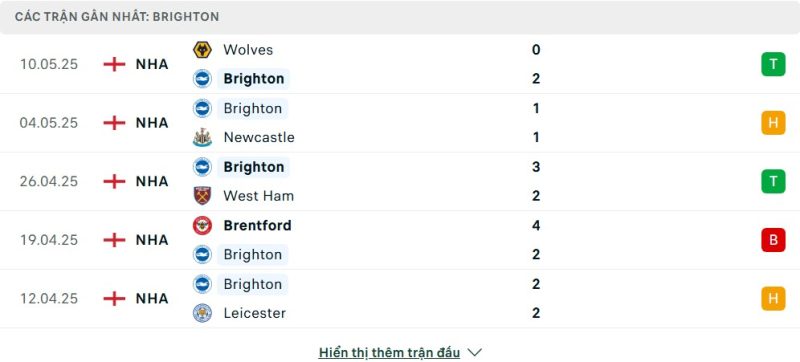Image resolution: width=800 pixels, height=362 pixels.
Task: Click green T result badge for Wolves match
Action: pyautogui.click(x=773, y=64)
